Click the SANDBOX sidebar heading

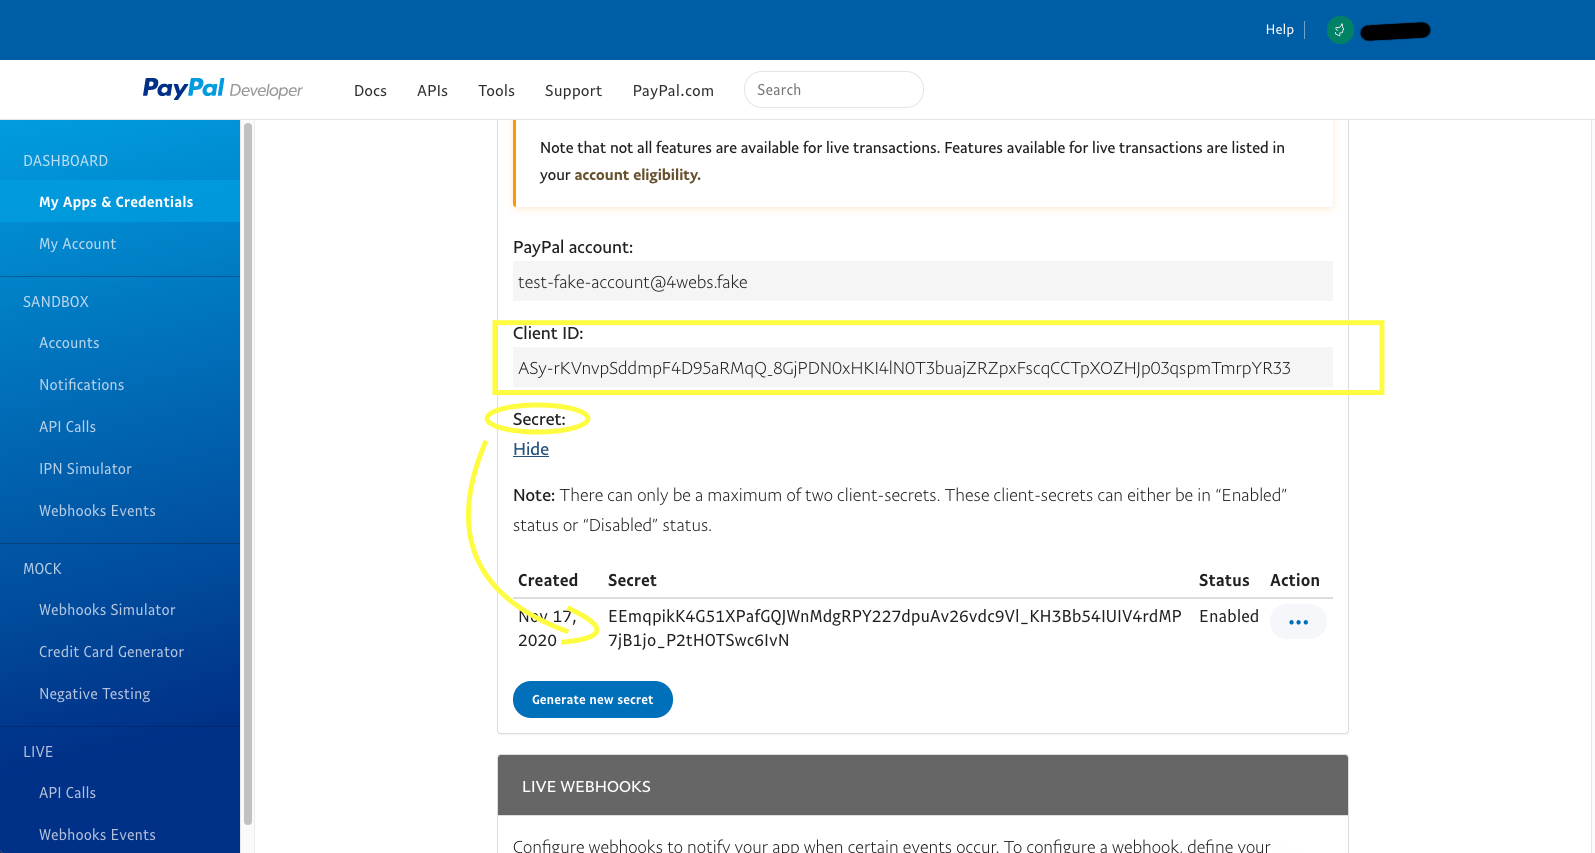coord(56,302)
